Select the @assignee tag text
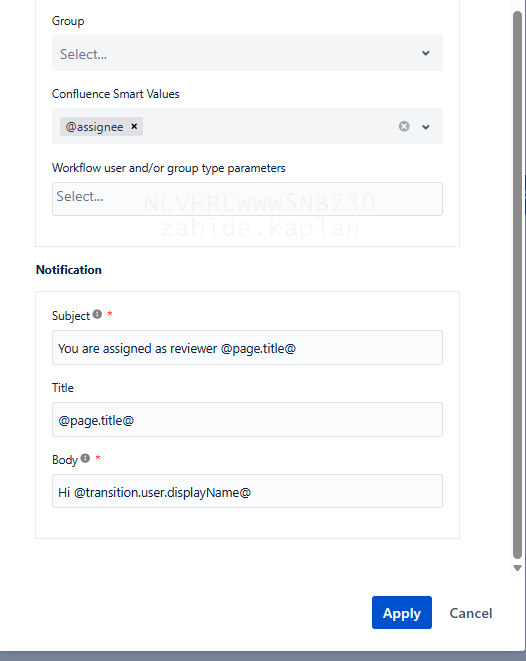526x661 pixels. [94, 126]
